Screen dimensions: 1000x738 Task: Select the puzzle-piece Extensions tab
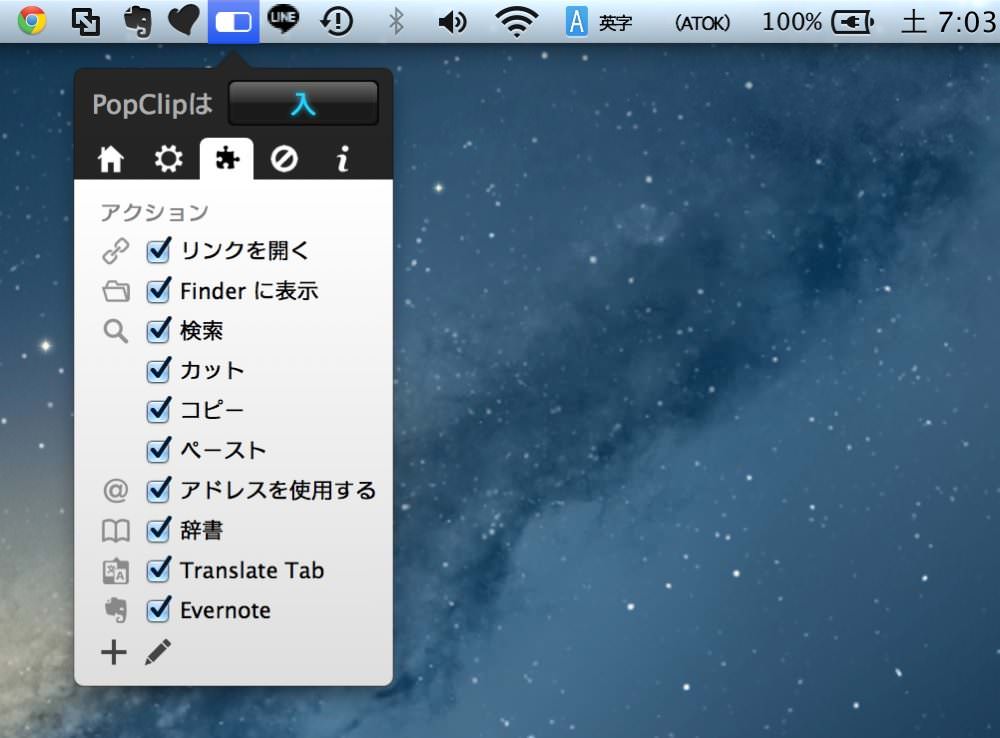226,158
